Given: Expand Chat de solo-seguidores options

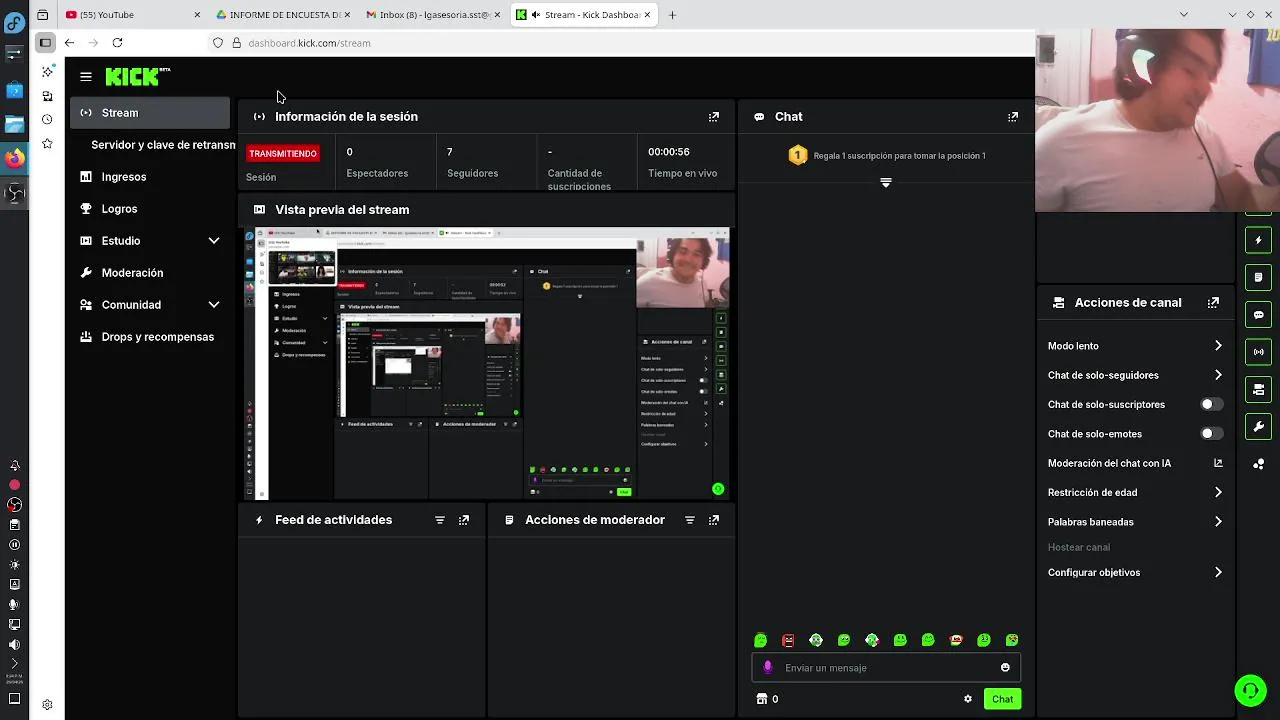Looking at the screenshot, I should point(1218,375).
